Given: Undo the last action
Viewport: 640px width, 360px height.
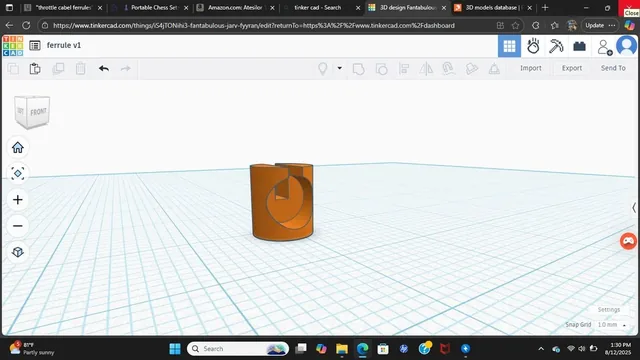Looking at the screenshot, I should 104,69.
